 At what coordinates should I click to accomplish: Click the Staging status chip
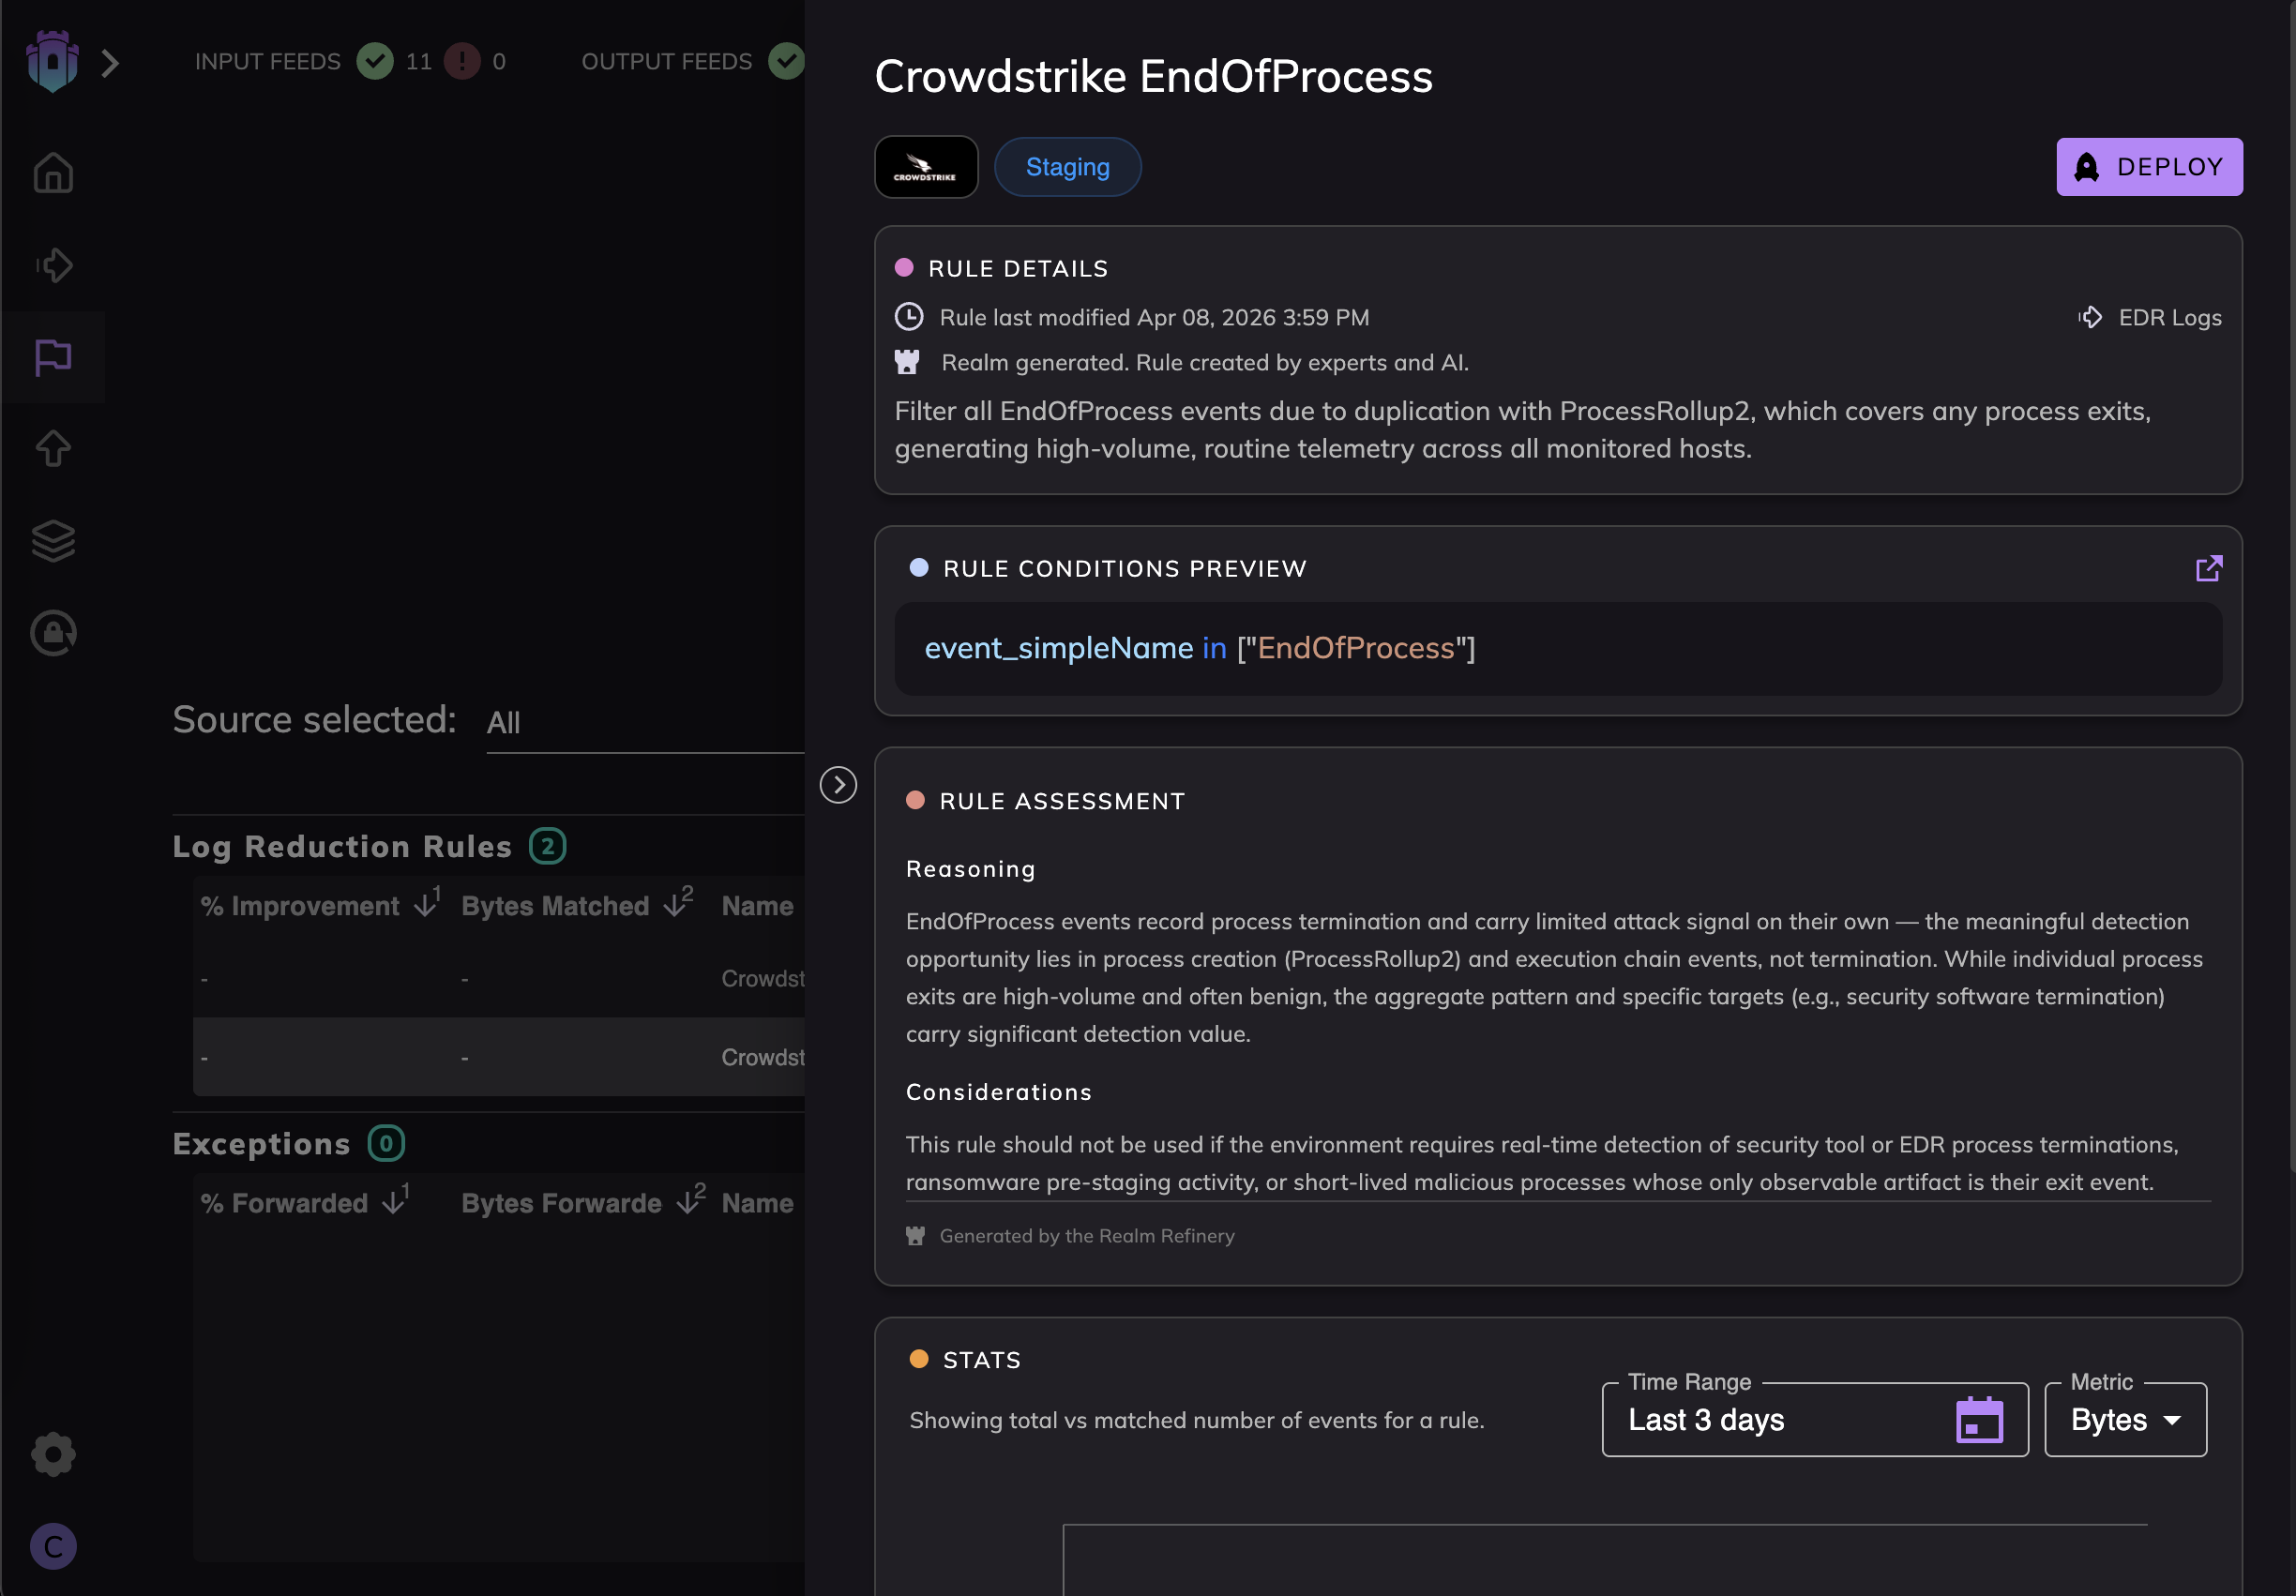1067,167
